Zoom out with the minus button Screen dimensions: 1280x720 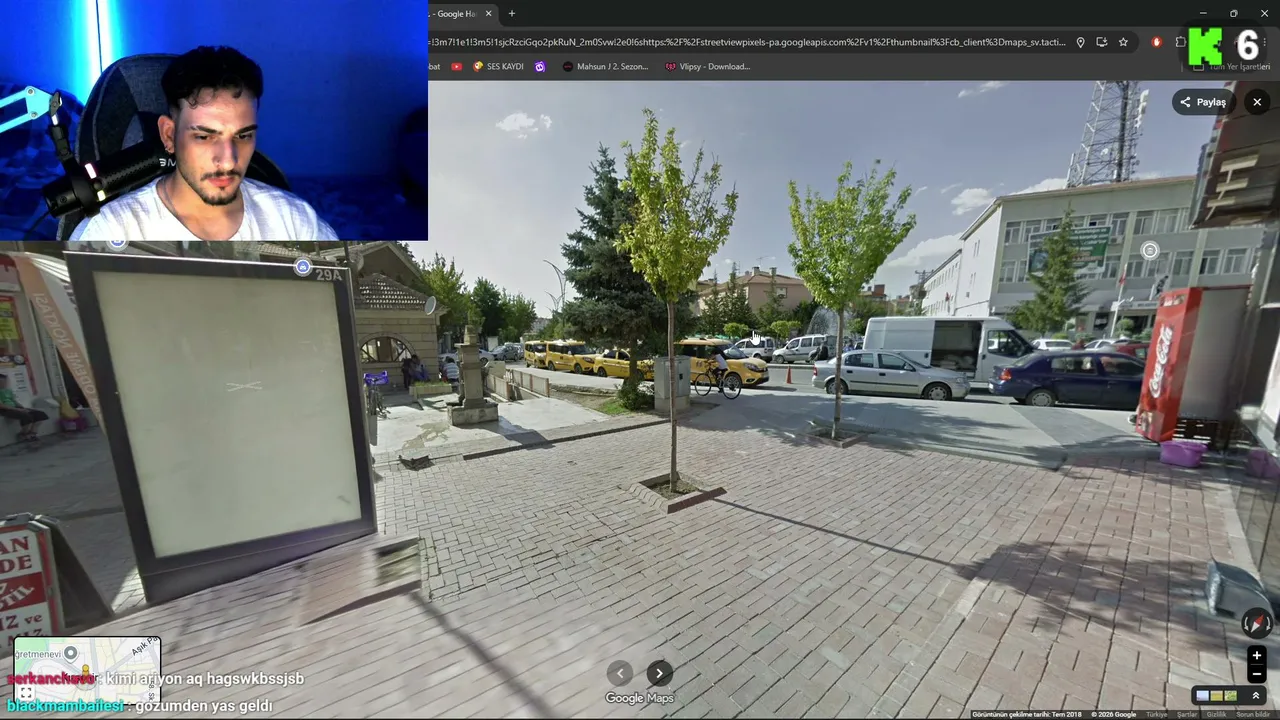[1257, 674]
